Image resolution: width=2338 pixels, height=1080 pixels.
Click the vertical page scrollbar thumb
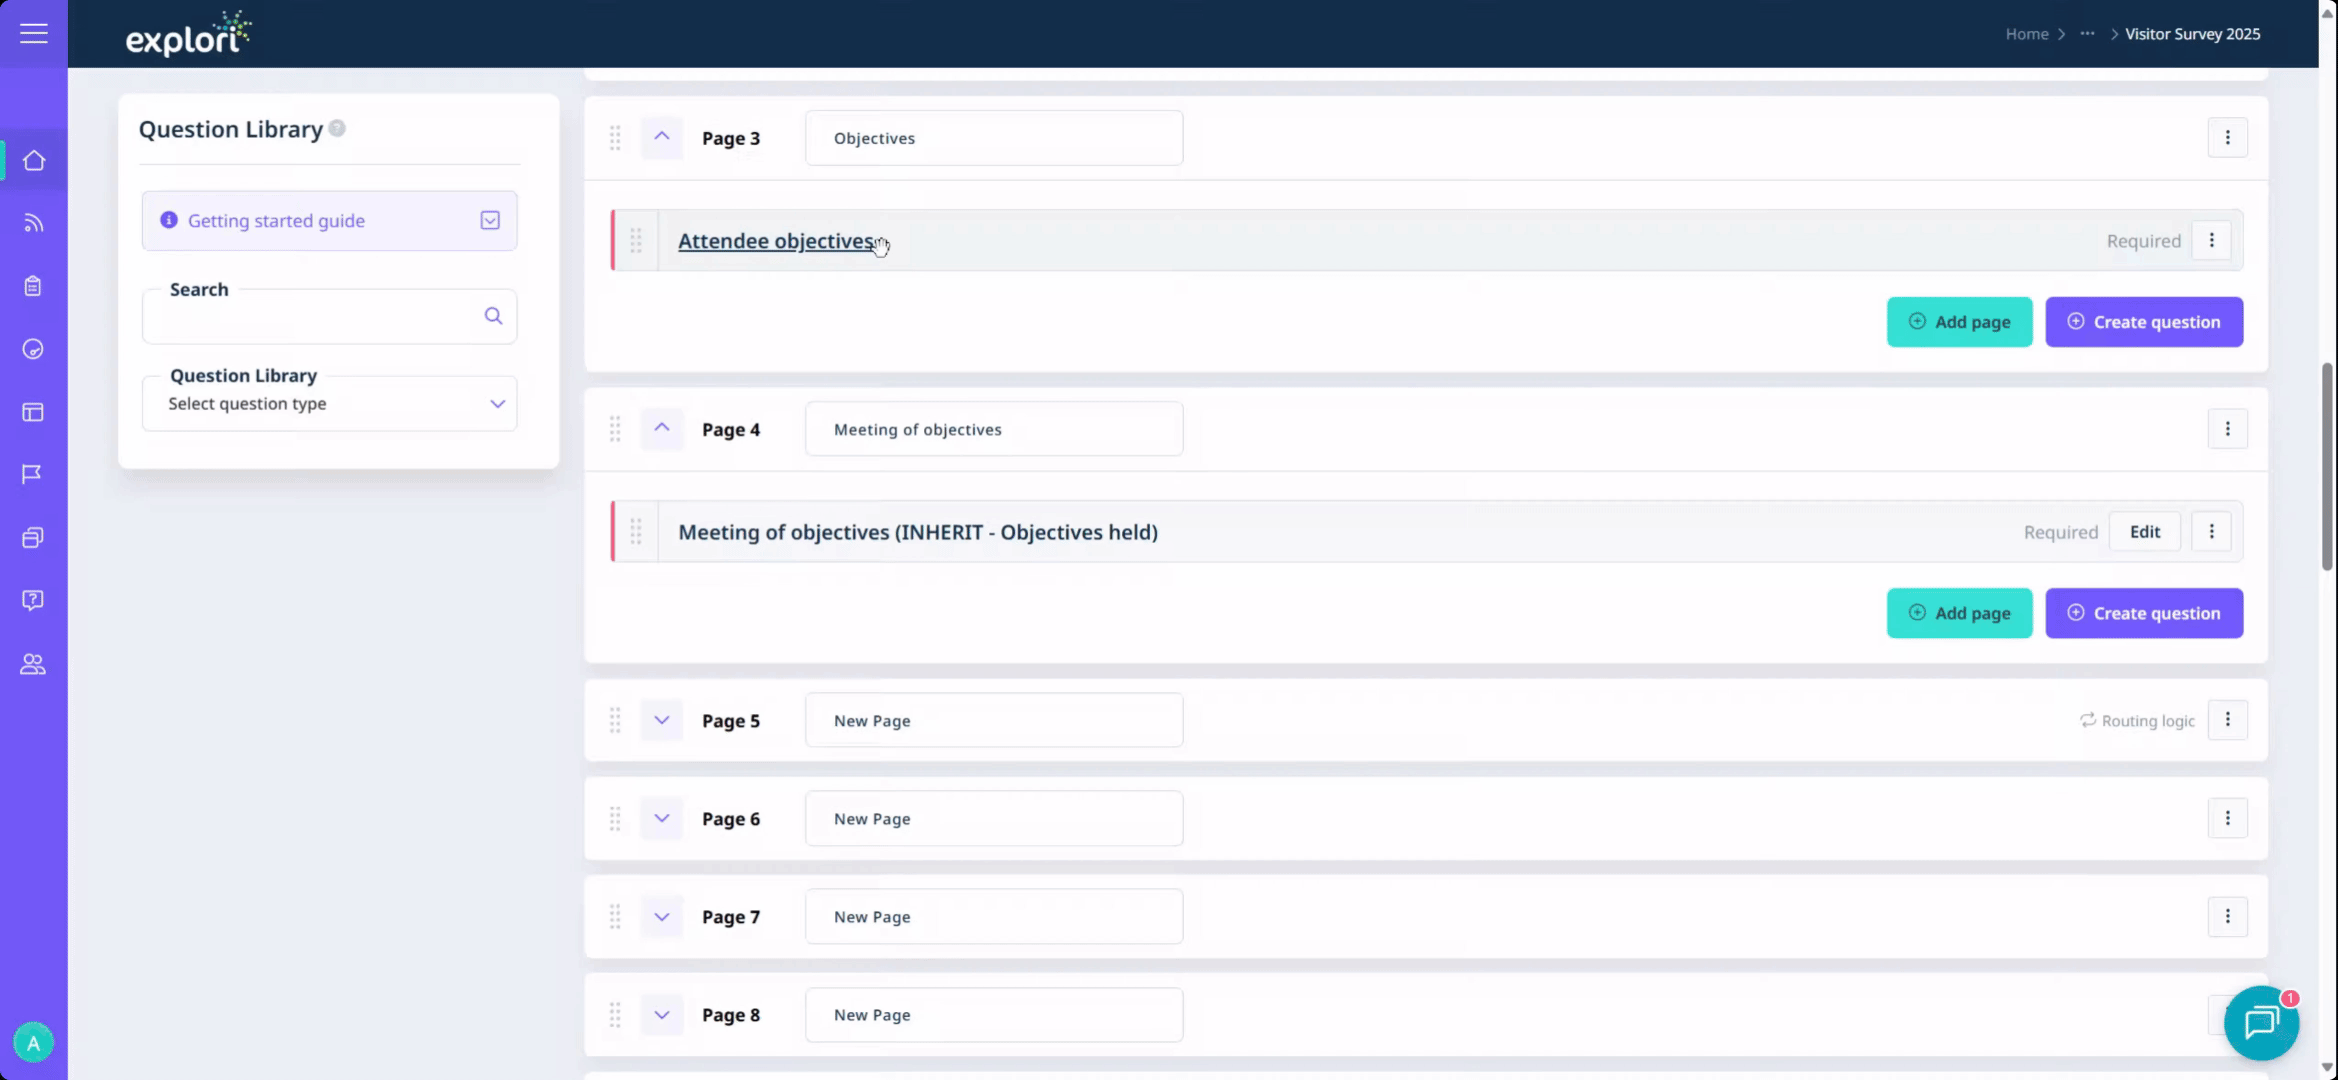(2327, 467)
